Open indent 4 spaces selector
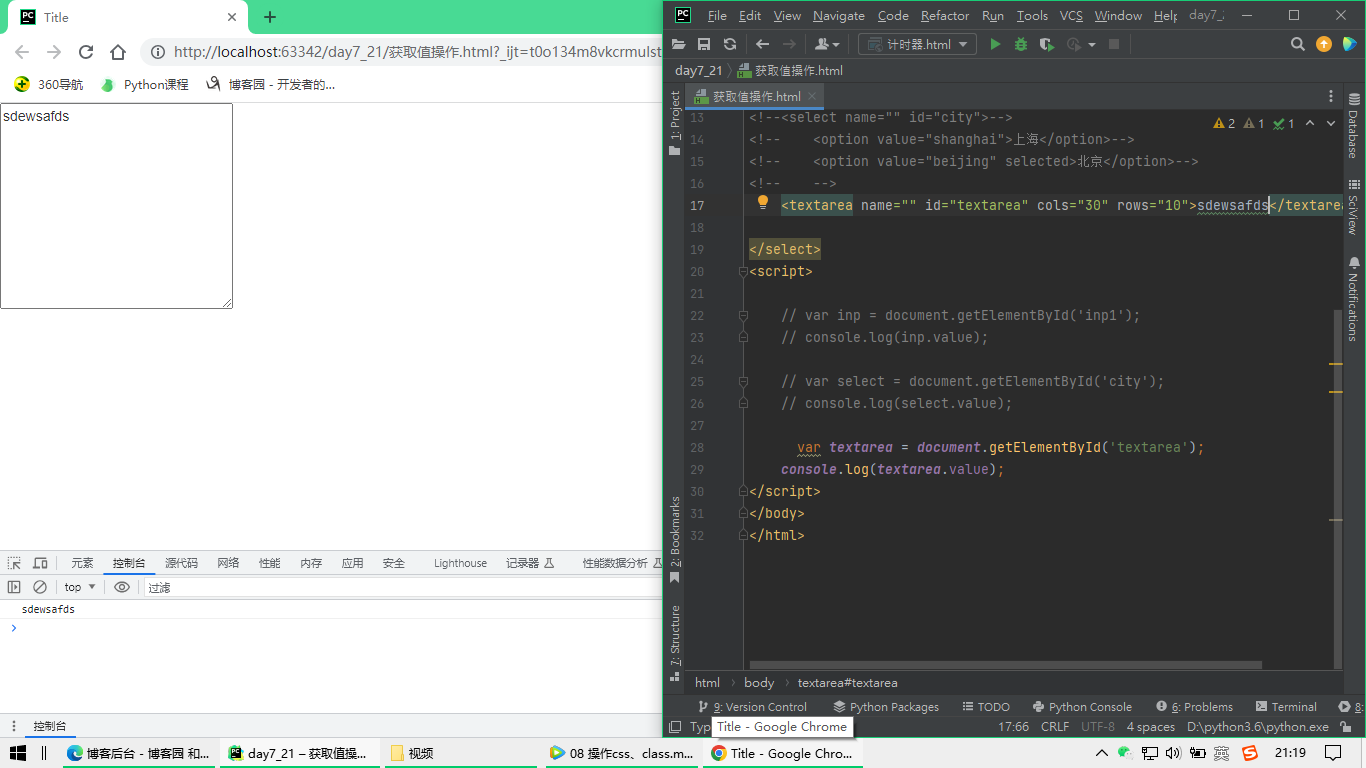Image resolution: width=1366 pixels, height=768 pixels. (x=1151, y=727)
